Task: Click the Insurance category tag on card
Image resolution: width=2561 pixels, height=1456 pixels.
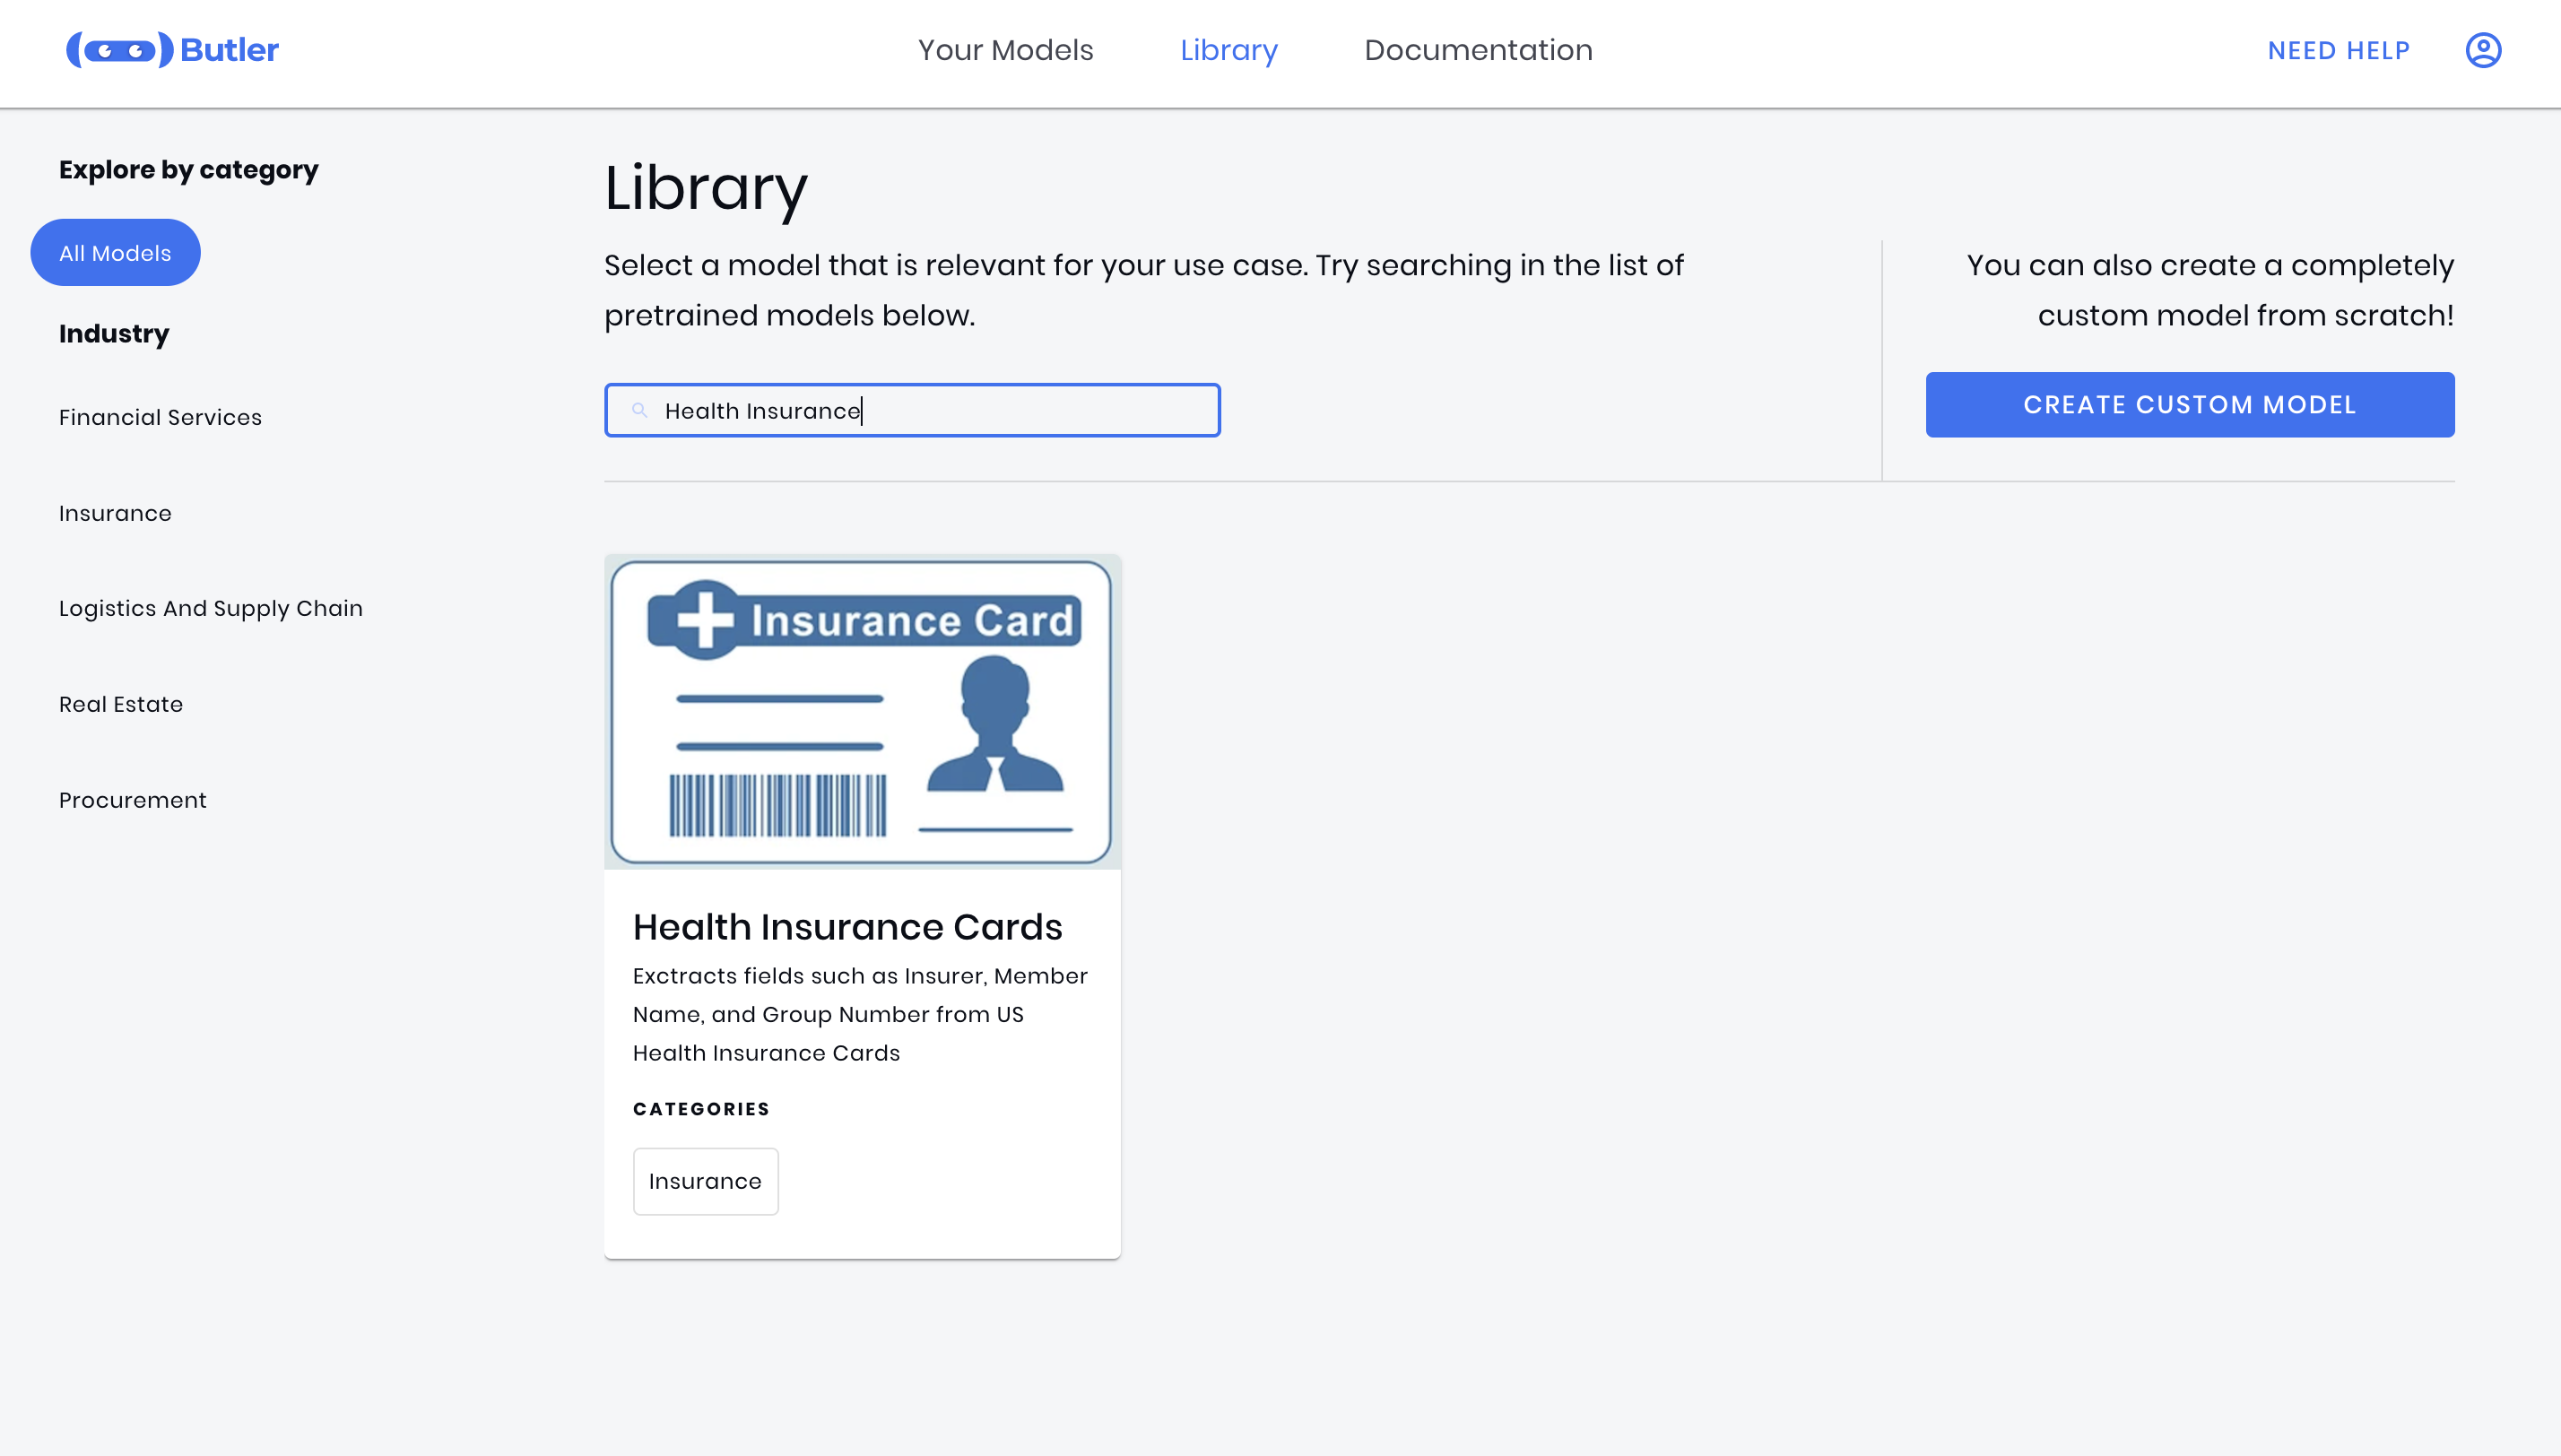Action: (x=705, y=1181)
